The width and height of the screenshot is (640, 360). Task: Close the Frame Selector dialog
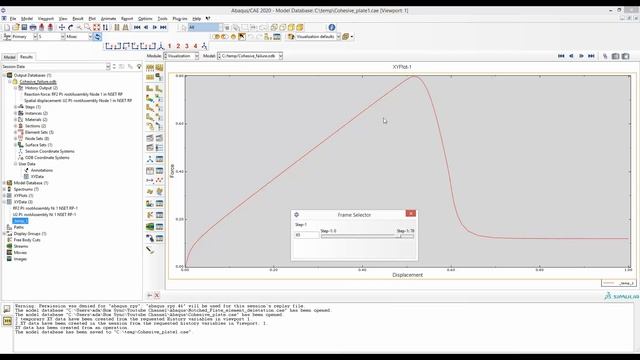tap(411, 213)
